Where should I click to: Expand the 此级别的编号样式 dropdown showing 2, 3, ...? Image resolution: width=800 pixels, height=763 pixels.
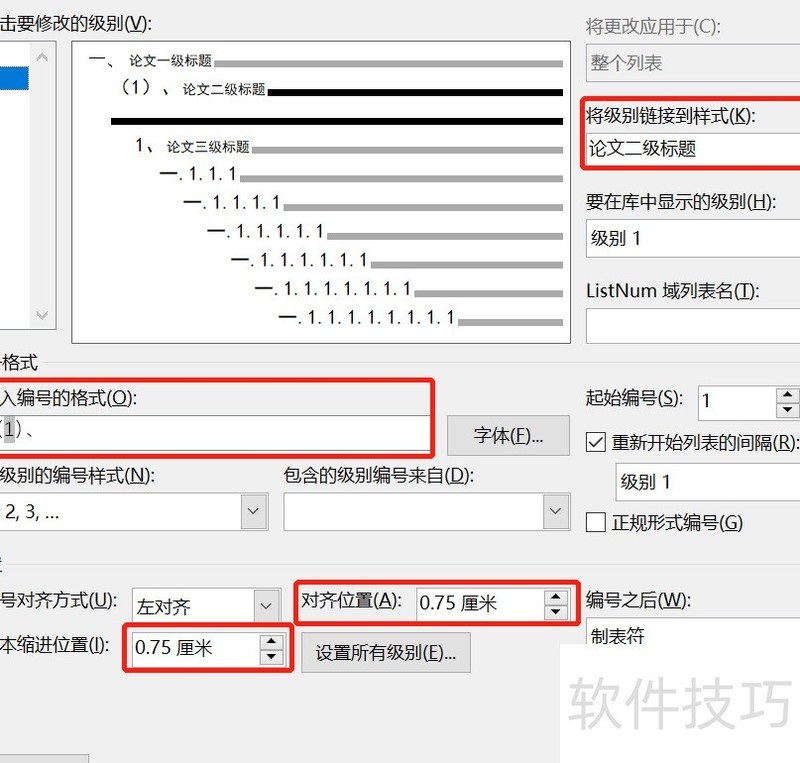[x=253, y=511]
